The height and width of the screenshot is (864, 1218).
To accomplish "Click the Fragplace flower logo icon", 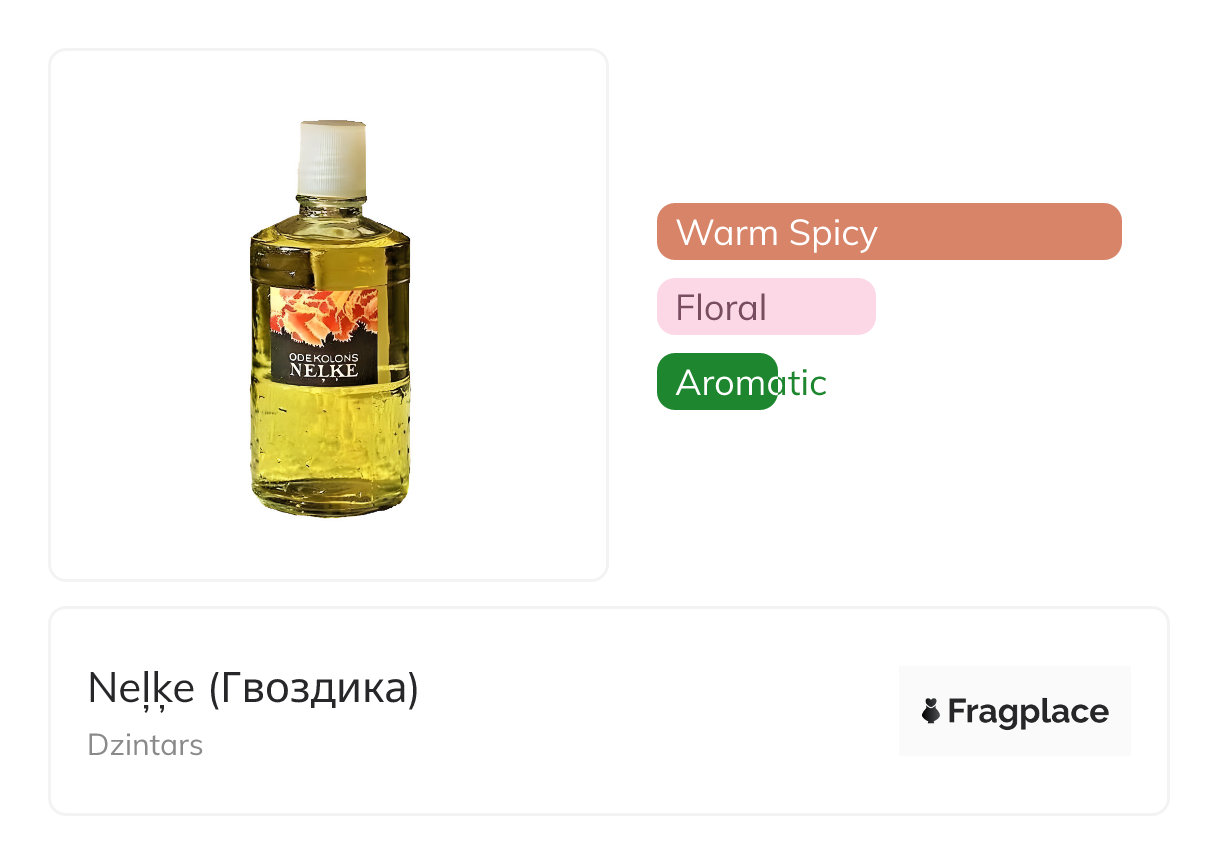I will coord(931,711).
